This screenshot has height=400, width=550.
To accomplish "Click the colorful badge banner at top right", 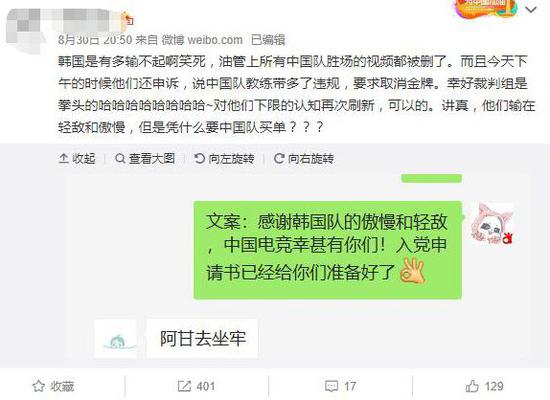I will coord(485,8).
